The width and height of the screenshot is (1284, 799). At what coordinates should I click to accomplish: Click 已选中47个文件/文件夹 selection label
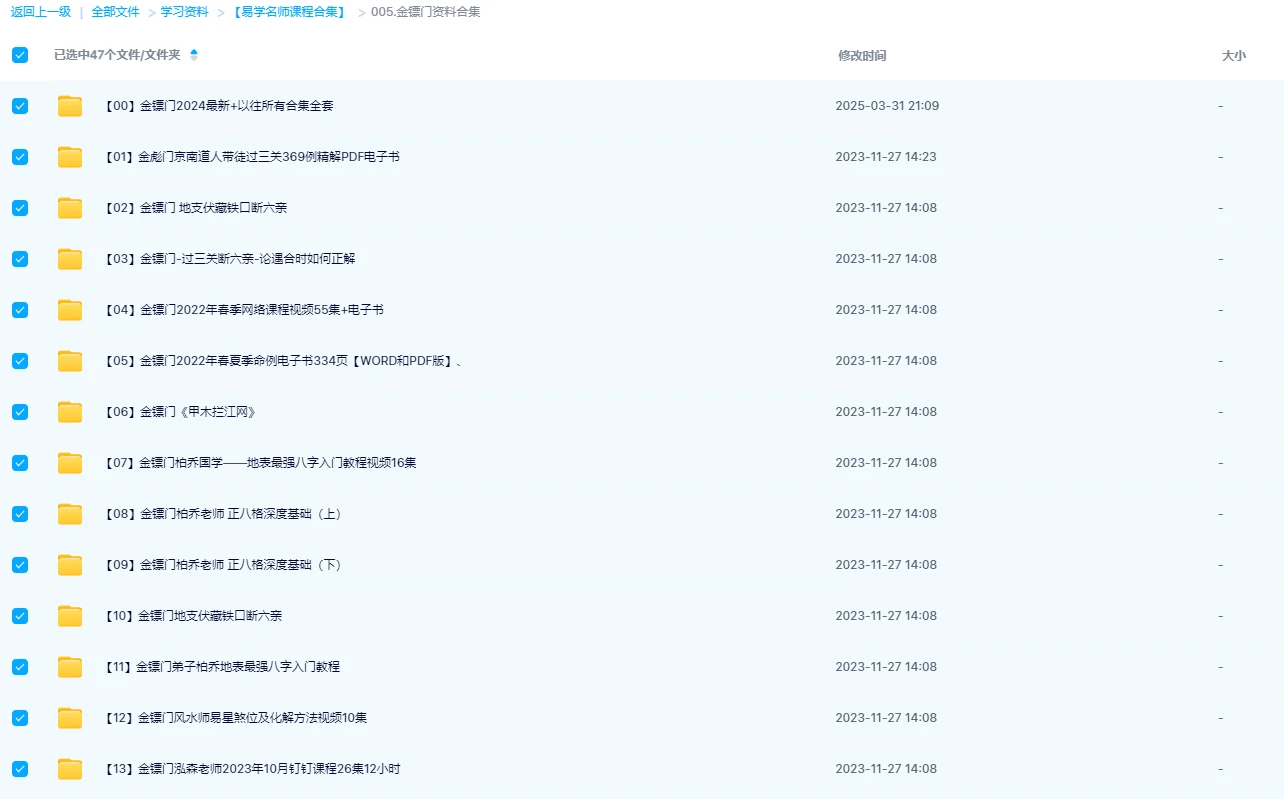click(x=117, y=55)
